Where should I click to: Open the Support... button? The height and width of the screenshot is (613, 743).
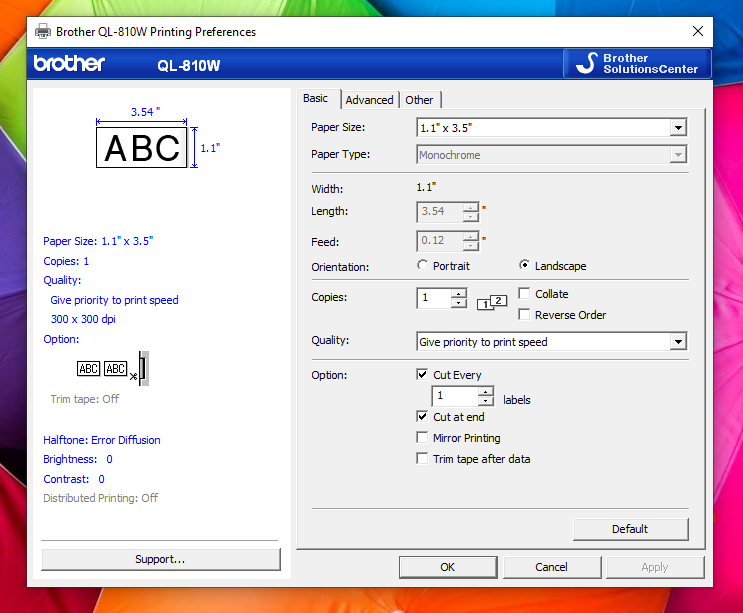point(161,559)
